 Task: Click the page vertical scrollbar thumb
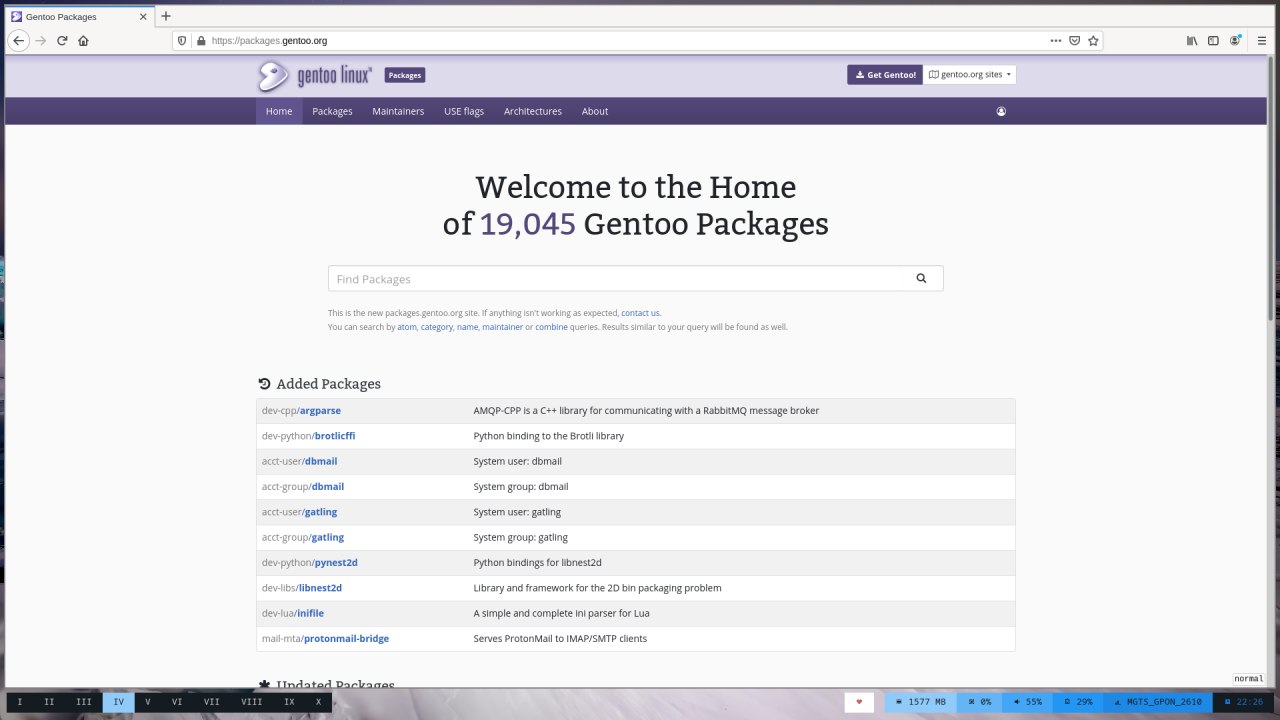(x=1272, y=190)
